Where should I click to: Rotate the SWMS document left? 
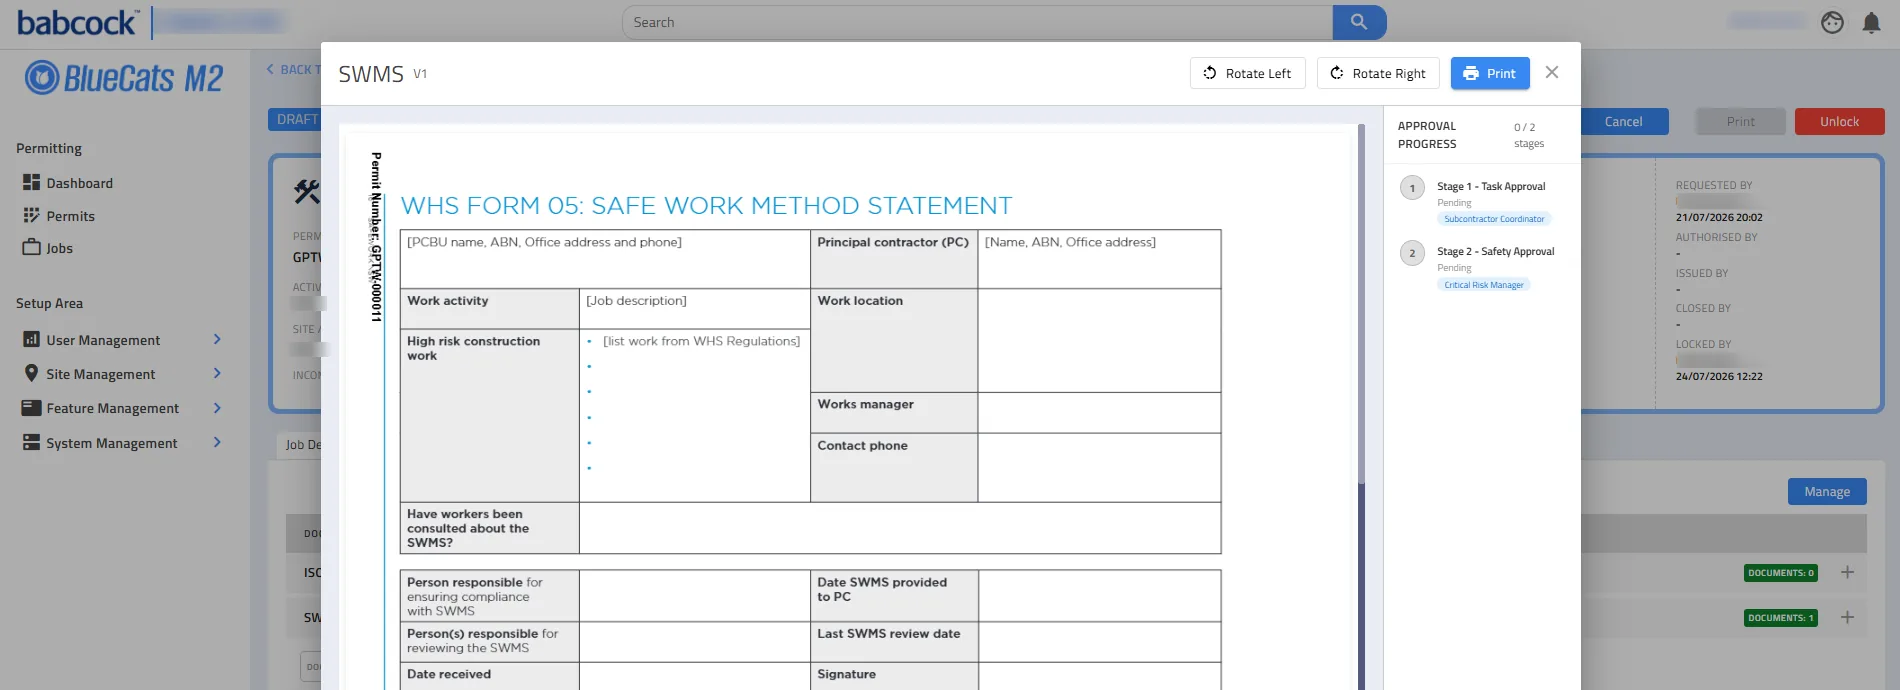1247,73
